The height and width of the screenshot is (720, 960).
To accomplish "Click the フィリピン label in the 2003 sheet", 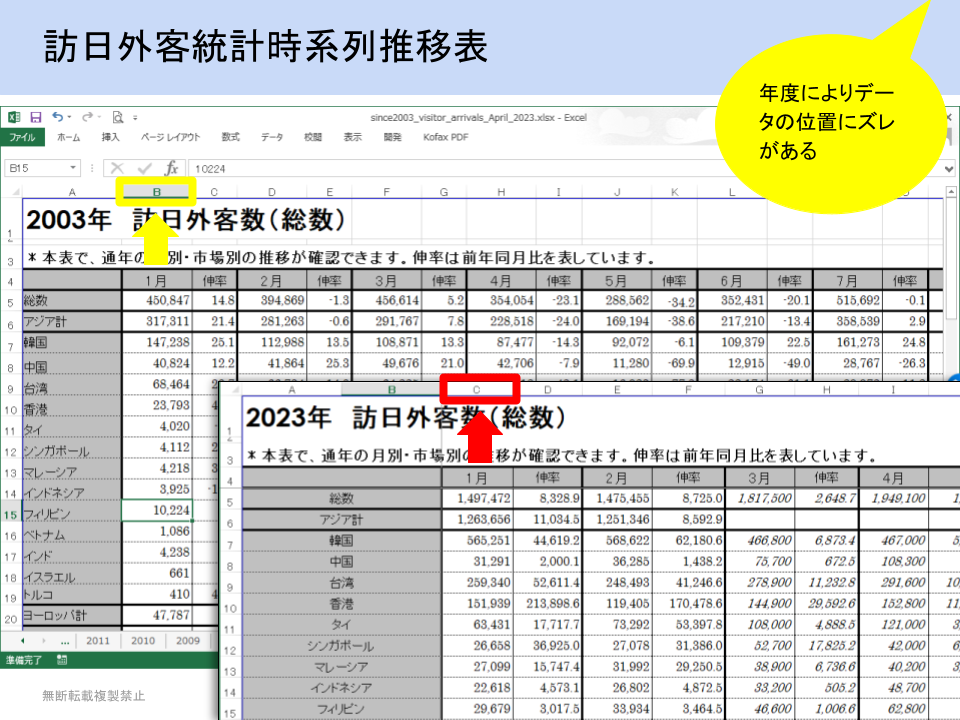I will pyautogui.click(x=72, y=513).
